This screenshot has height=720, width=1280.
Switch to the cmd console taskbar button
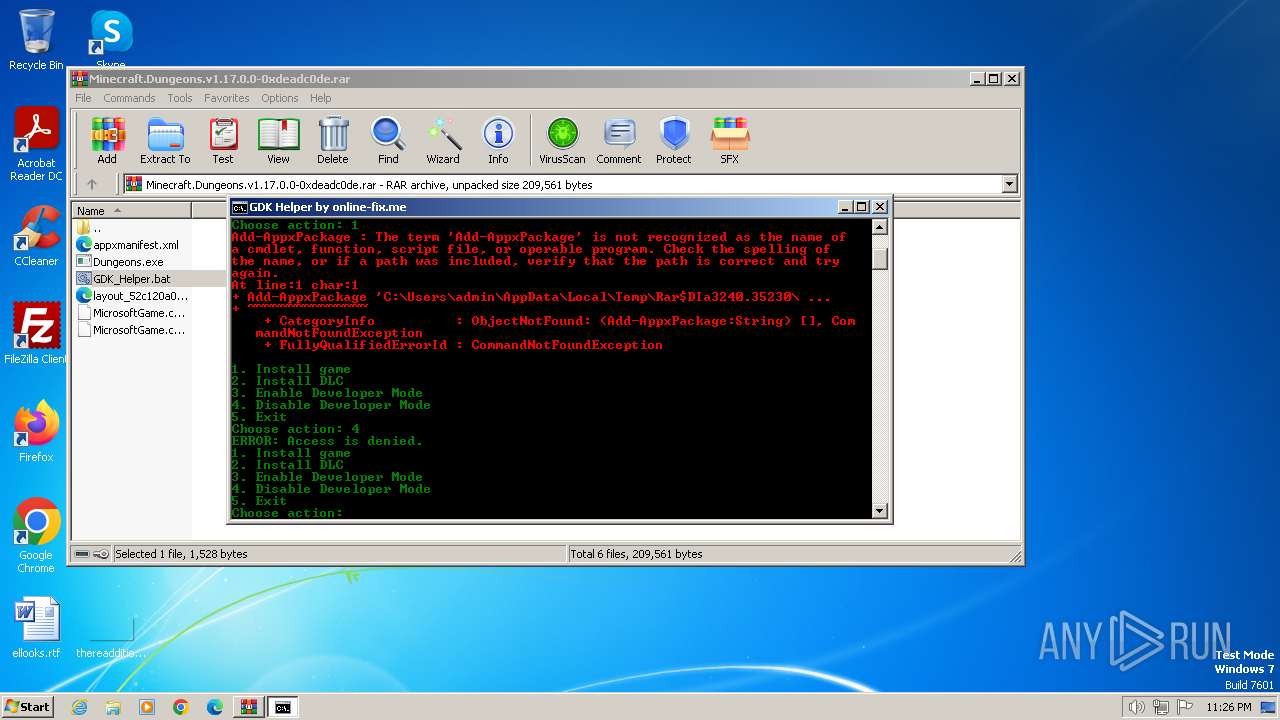point(283,707)
